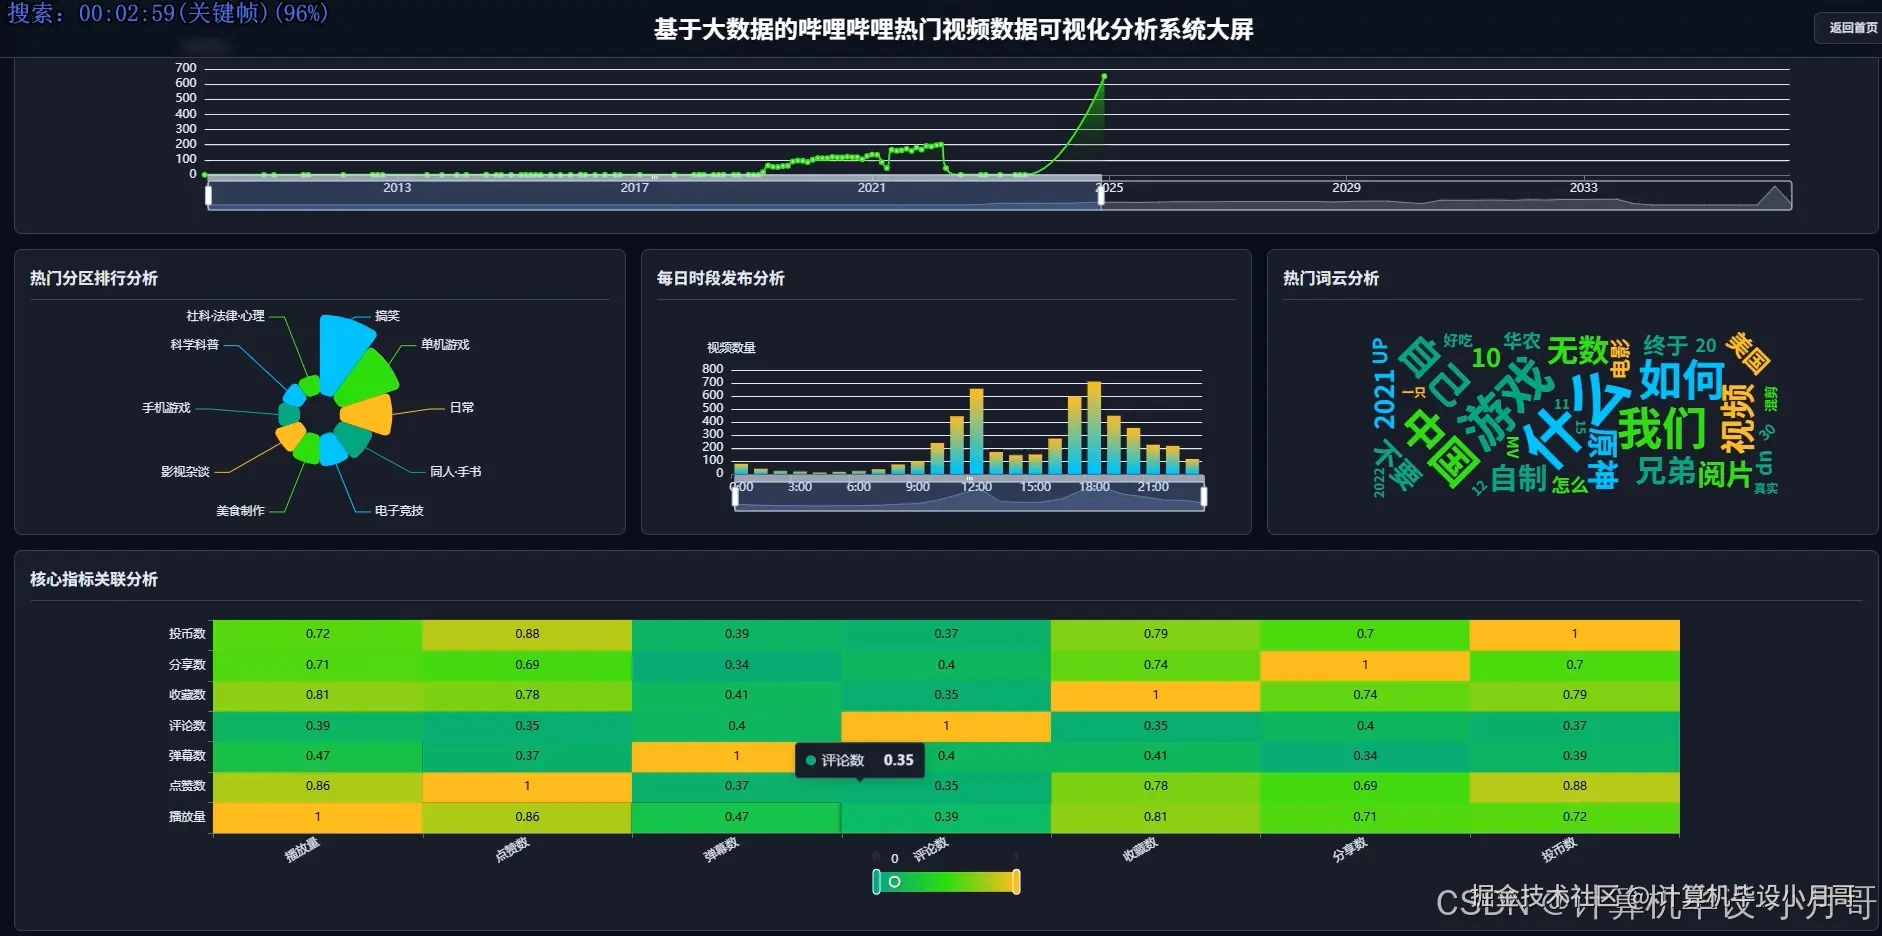
Task: Click the 热门词云分析 panel title
Action: tap(1331, 278)
